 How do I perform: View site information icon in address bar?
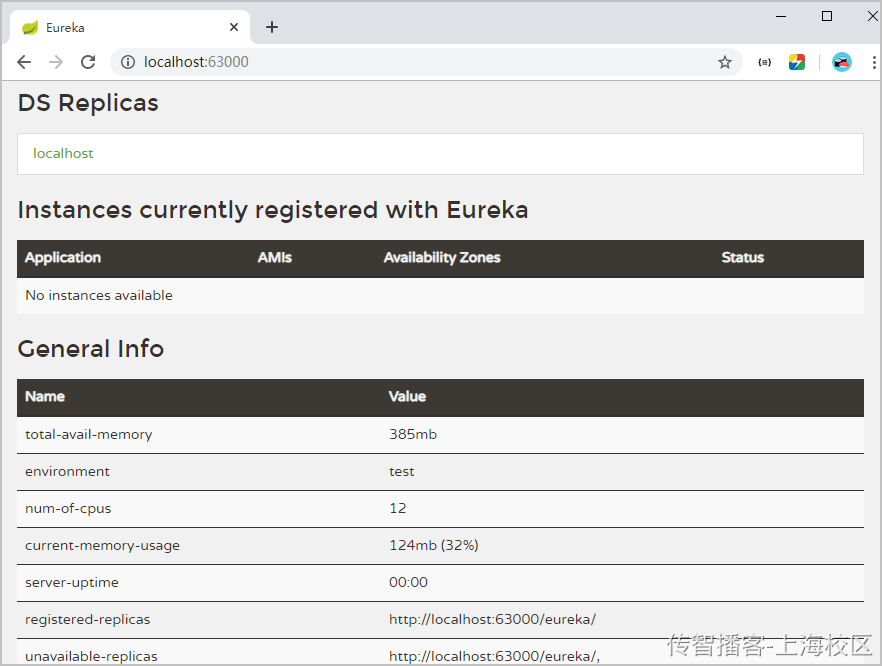(x=128, y=62)
